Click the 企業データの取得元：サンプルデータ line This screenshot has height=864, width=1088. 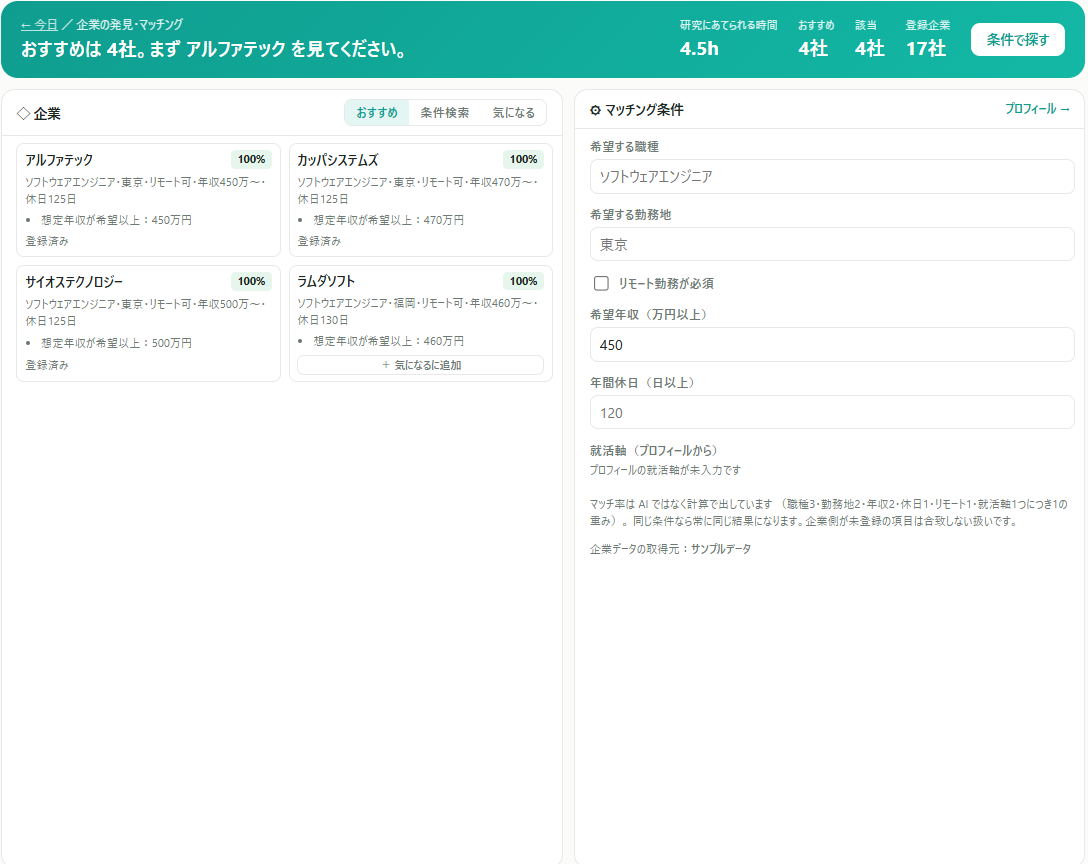[670, 549]
